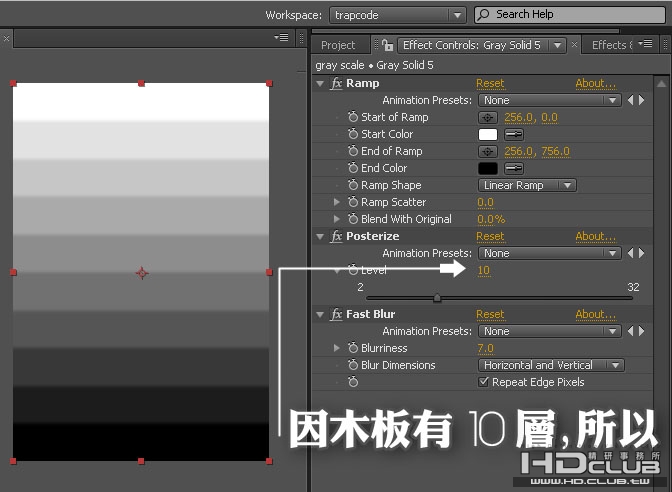Previous Fast Blur animation preset arrow
672x492 pixels.
click(630, 331)
